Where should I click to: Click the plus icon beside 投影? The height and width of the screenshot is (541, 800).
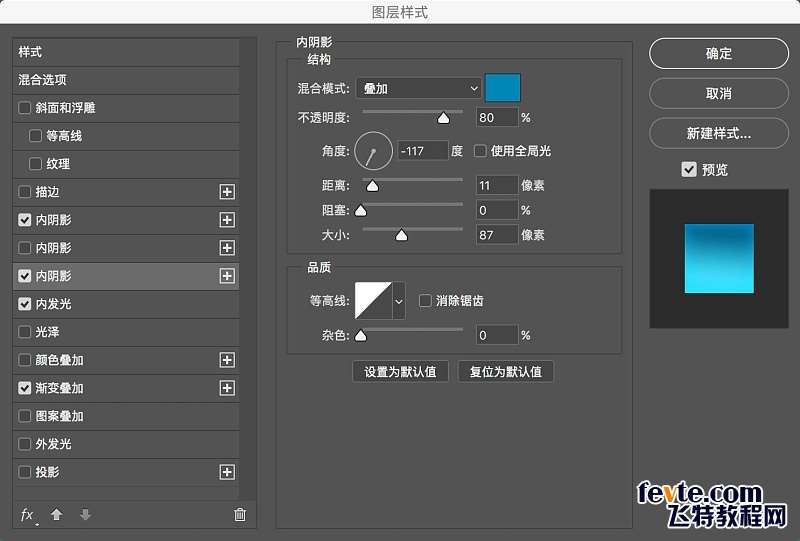[x=227, y=472]
